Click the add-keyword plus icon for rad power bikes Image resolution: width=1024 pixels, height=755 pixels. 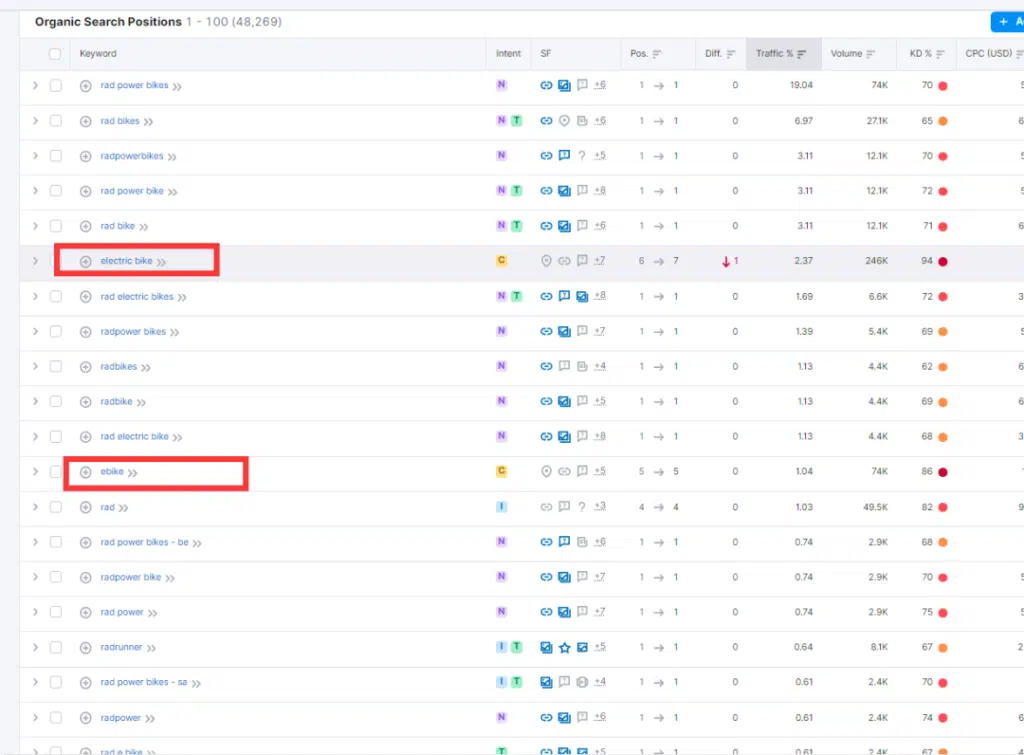coord(86,86)
